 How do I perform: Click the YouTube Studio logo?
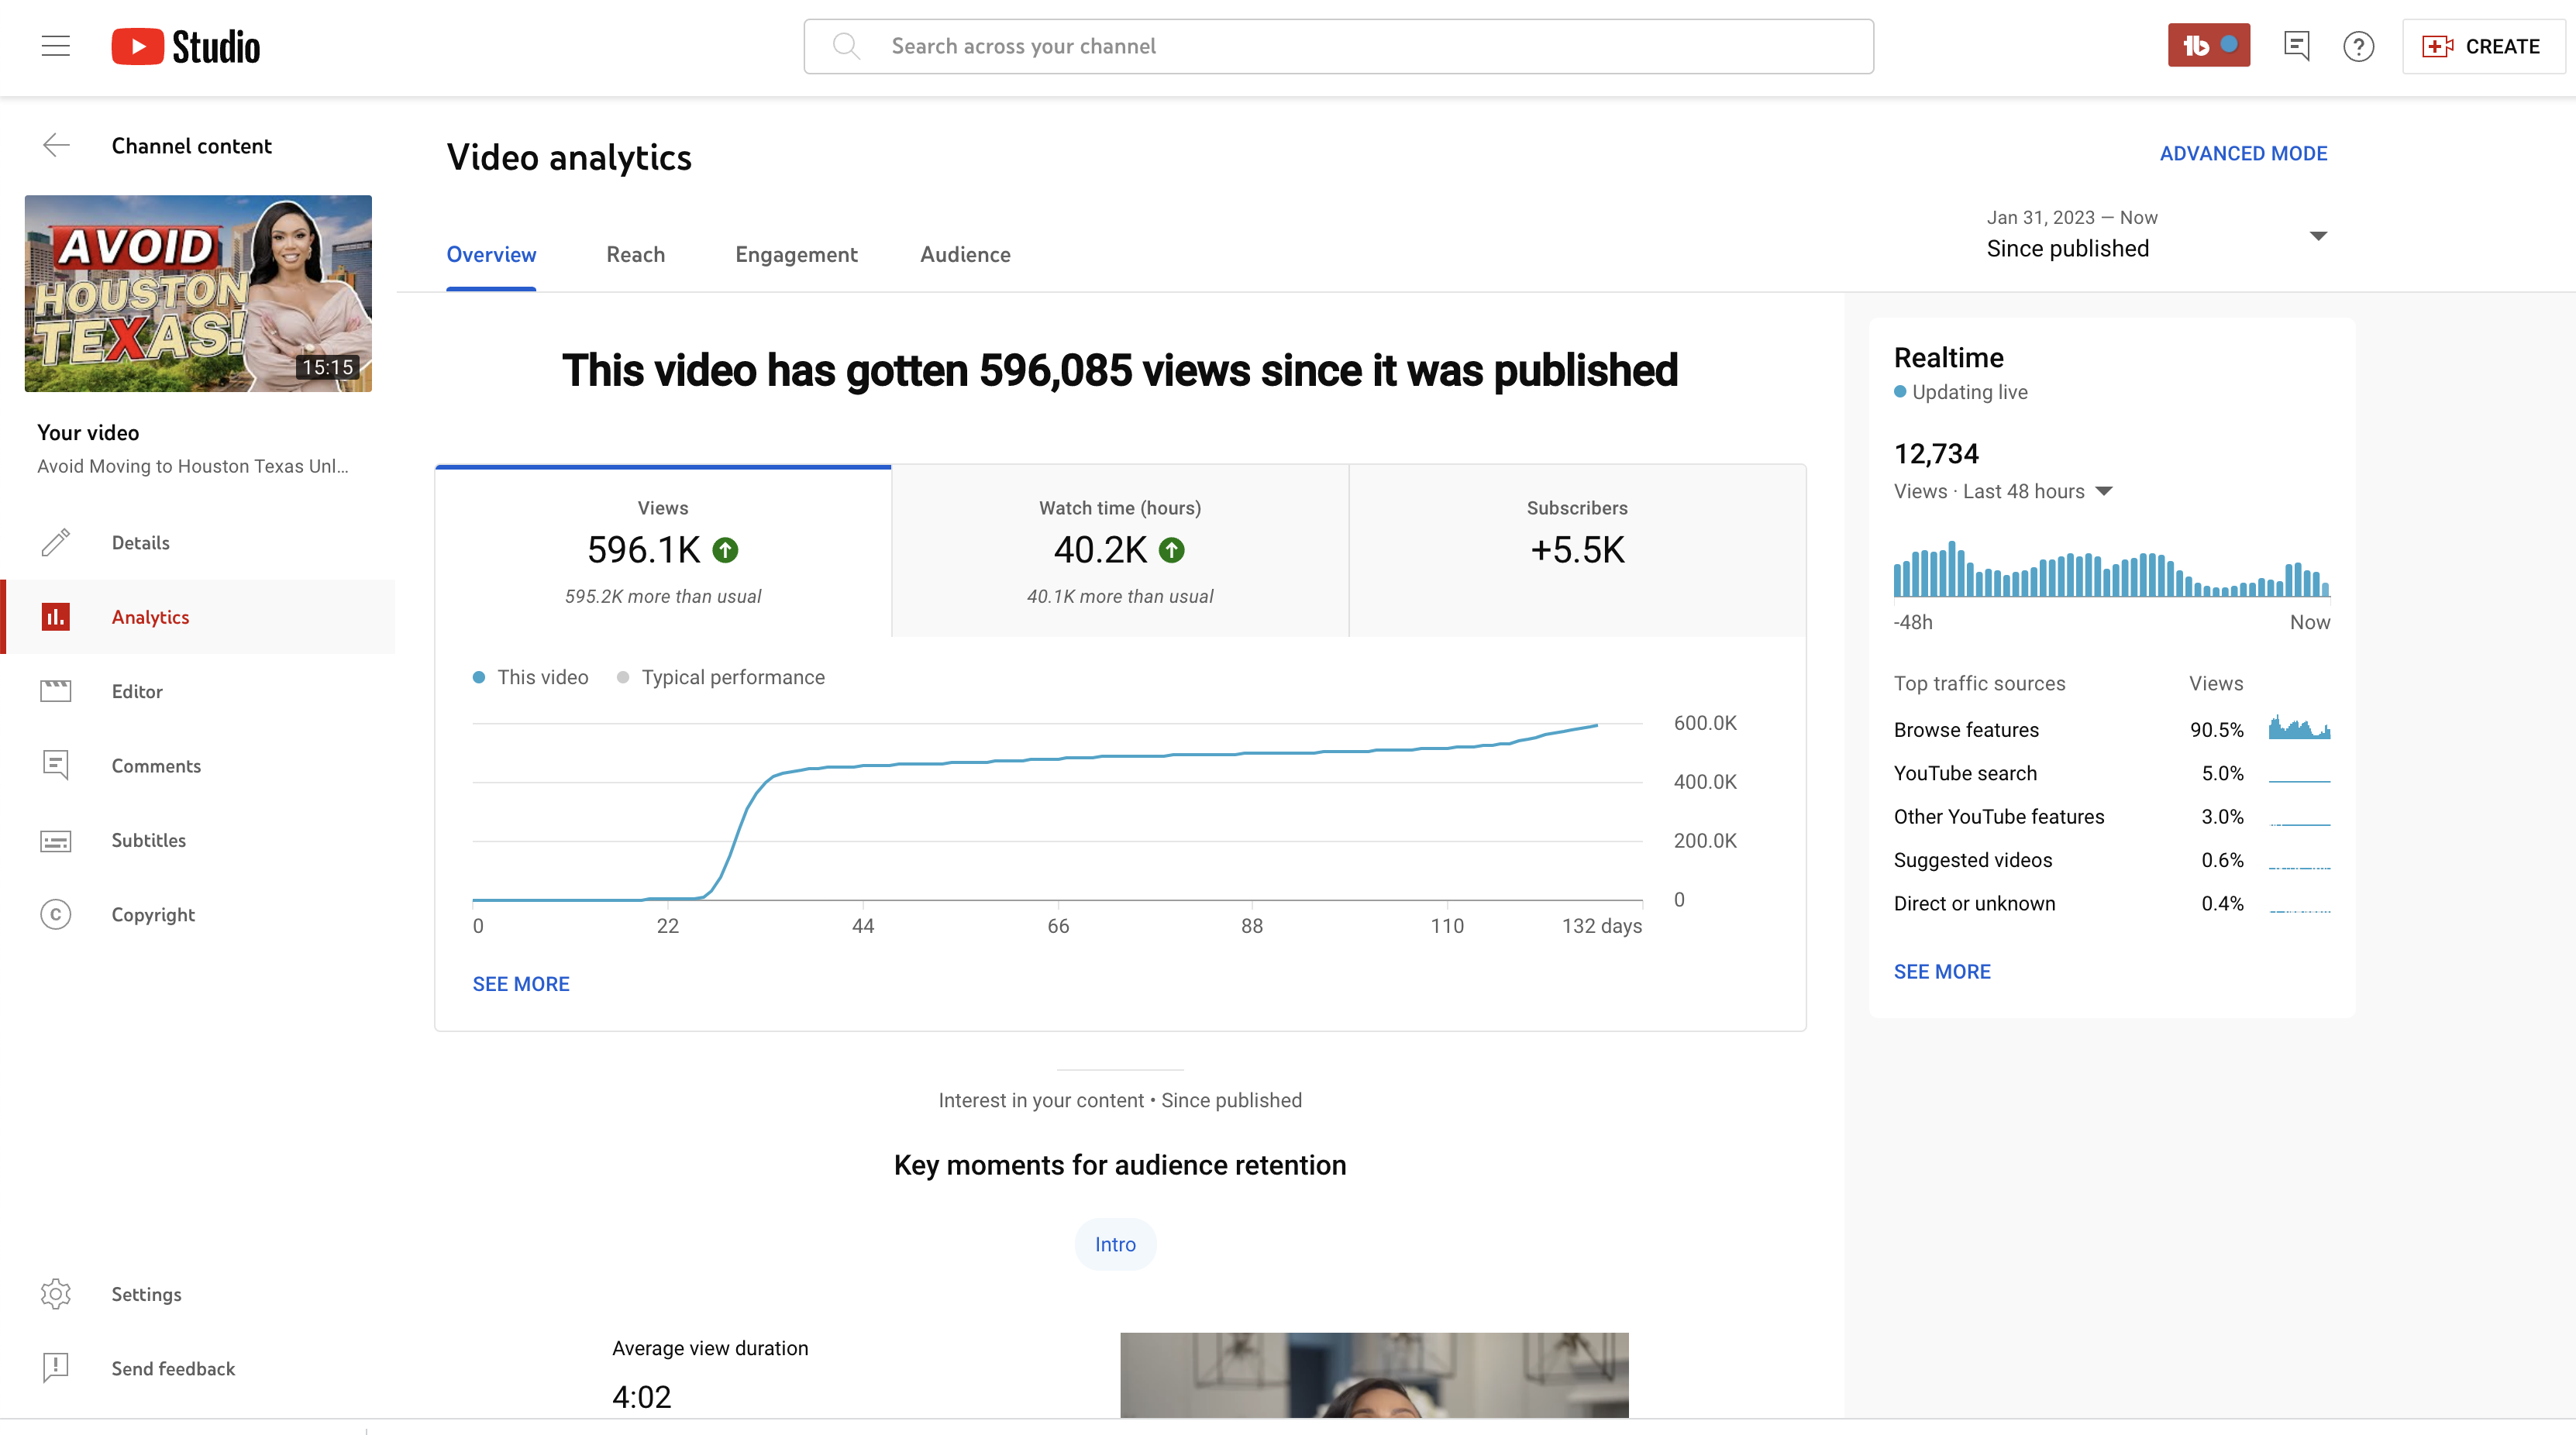pos(185,46)
